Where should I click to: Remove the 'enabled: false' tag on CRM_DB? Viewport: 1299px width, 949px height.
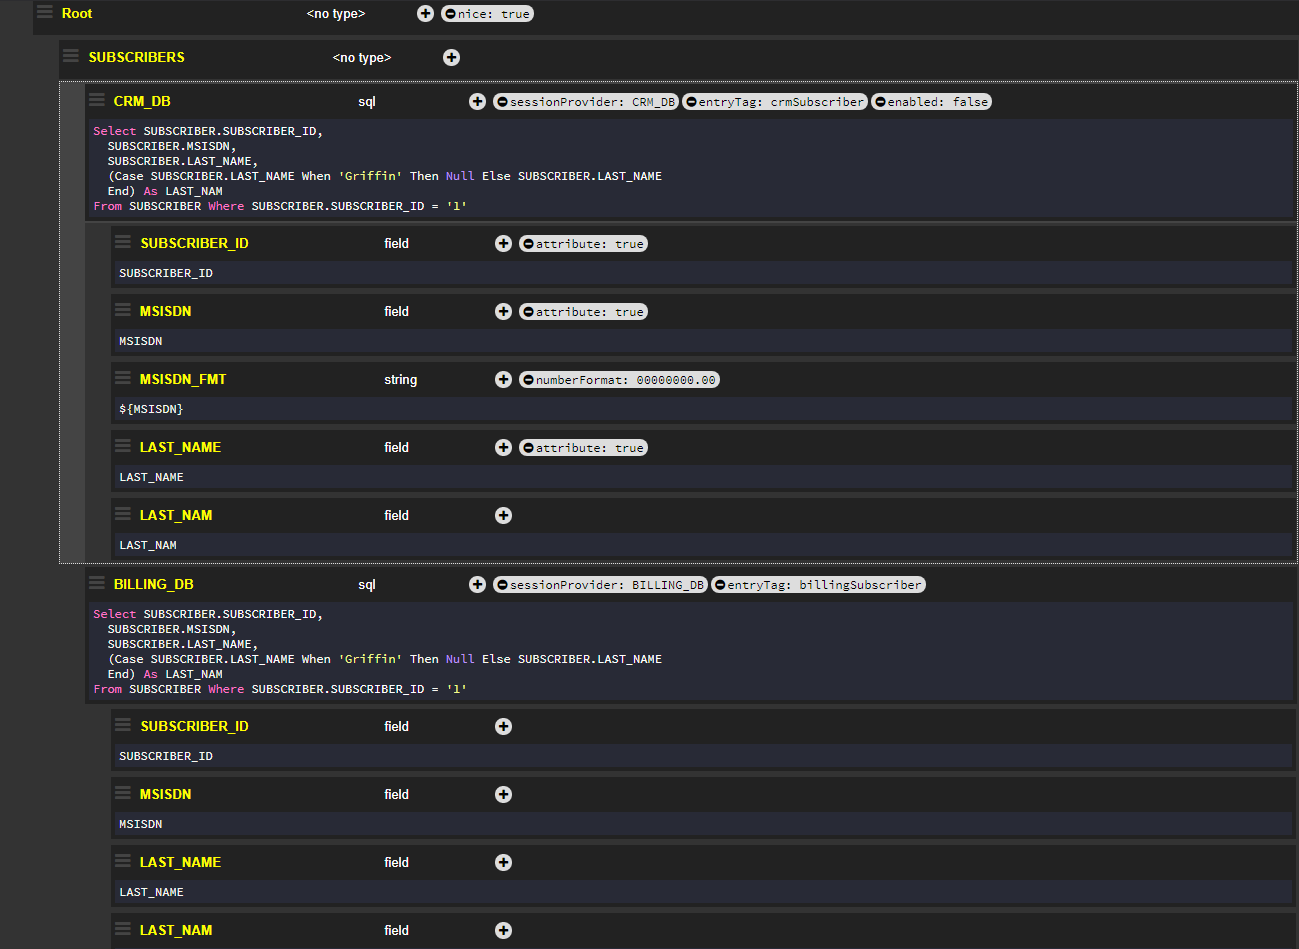pyautogui.click(x=880, y=102)
